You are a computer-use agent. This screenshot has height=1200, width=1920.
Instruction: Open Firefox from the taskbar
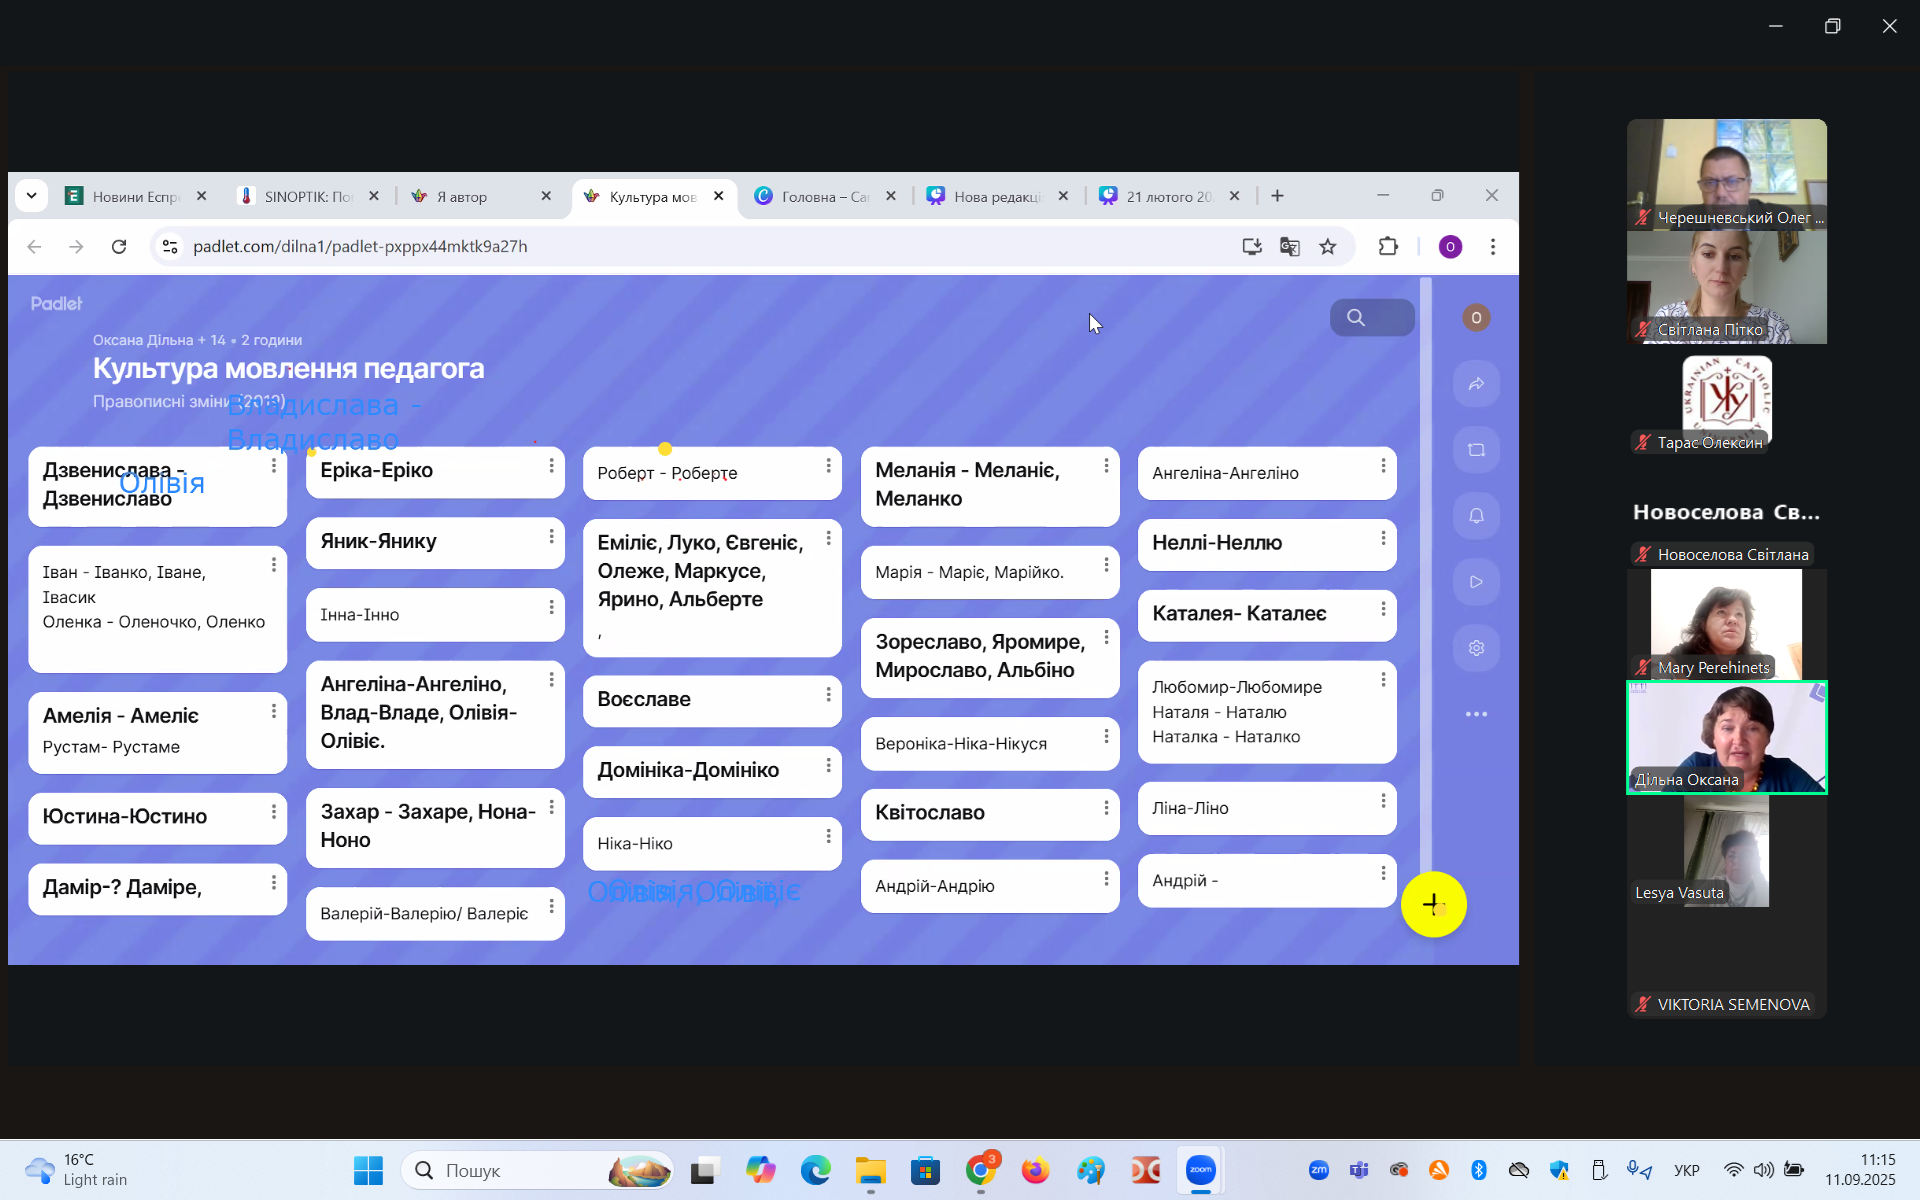(x=1035, y=1170)
